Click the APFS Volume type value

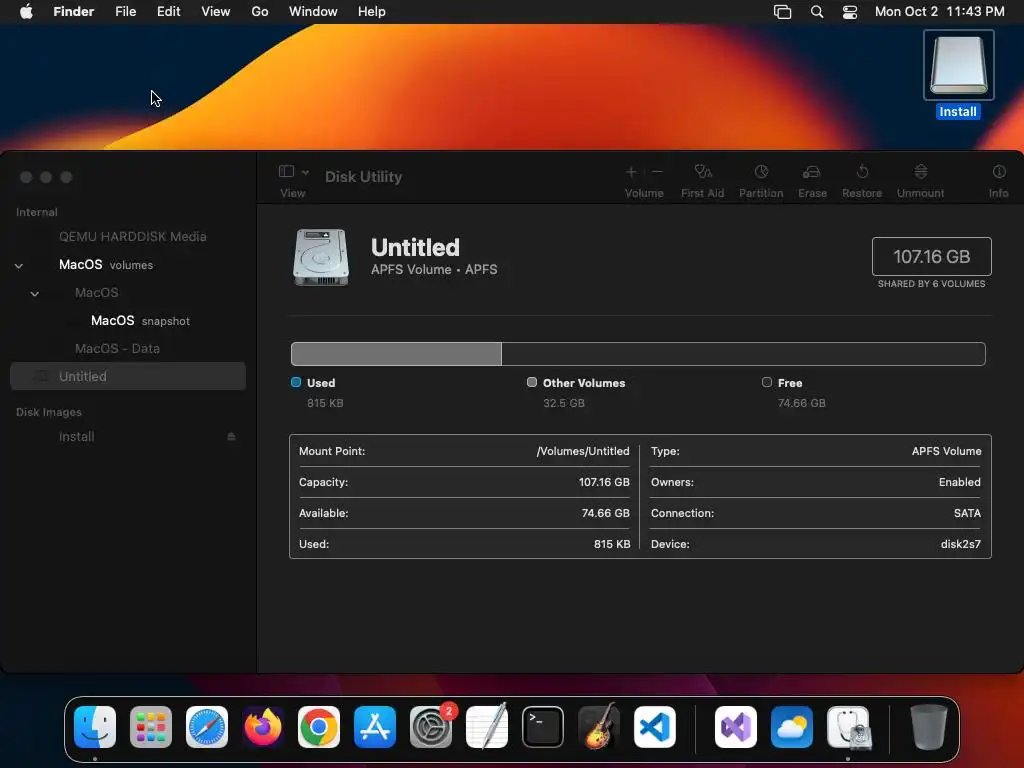946,451
